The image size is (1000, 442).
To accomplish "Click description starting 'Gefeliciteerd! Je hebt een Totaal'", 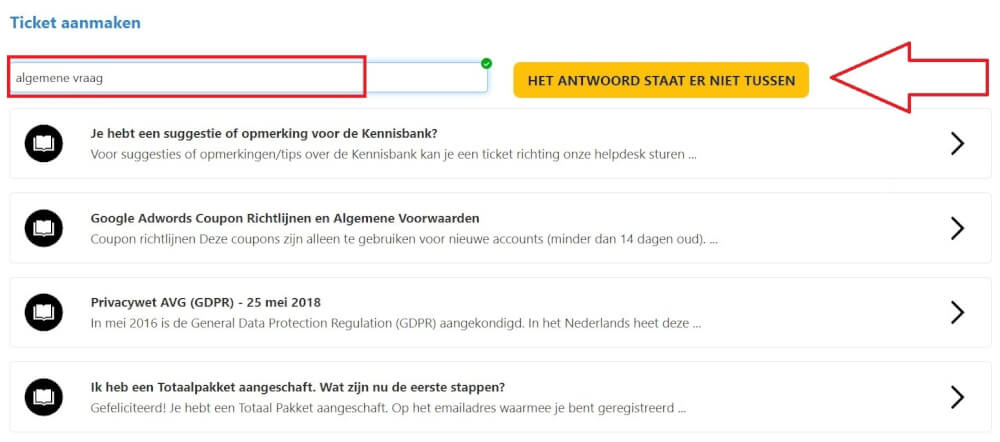I will pos(388,408).
